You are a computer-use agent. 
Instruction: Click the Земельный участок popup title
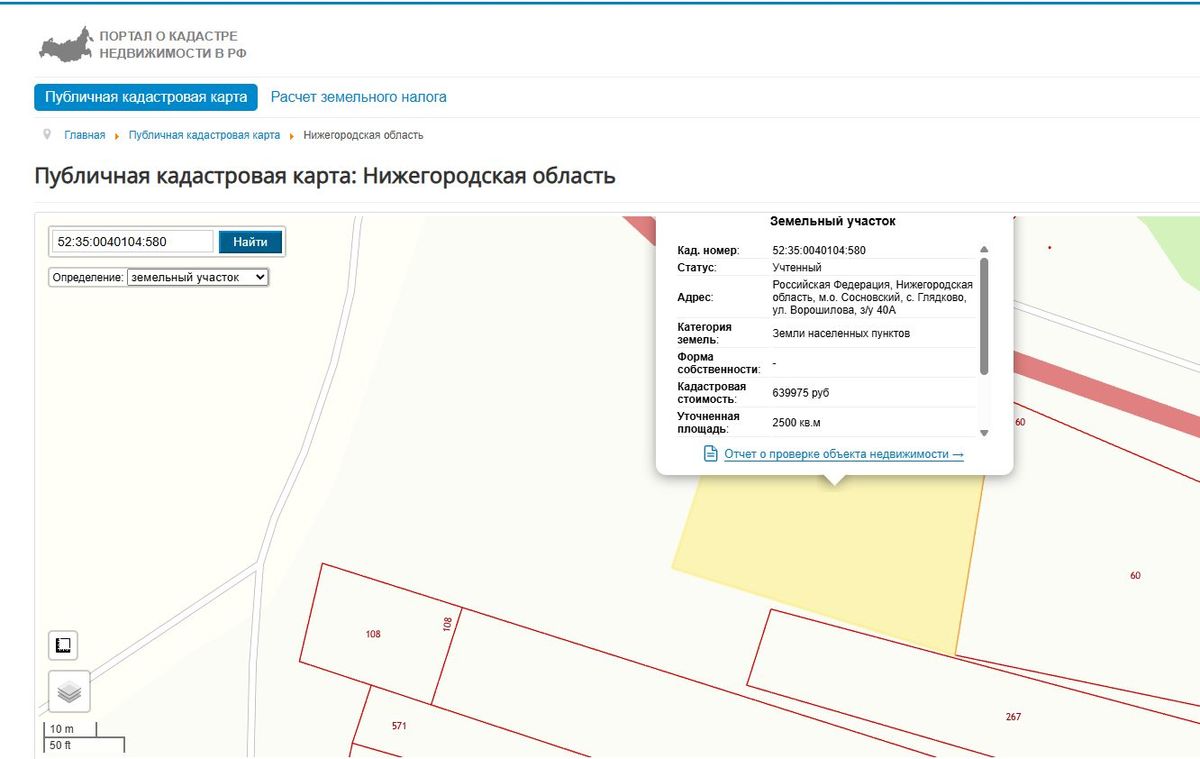833,221
